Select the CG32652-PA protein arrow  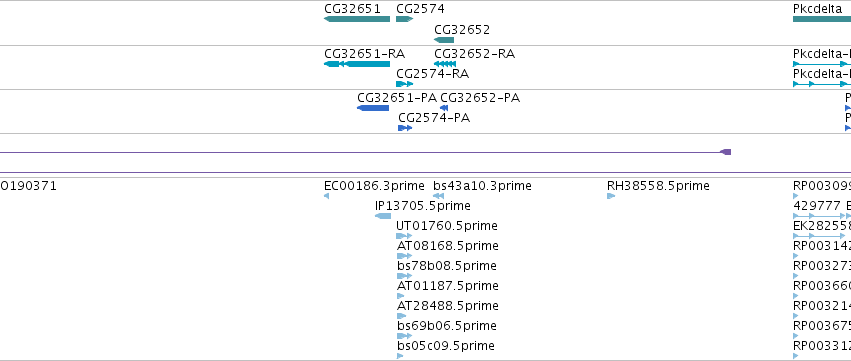tap(444, 108)
